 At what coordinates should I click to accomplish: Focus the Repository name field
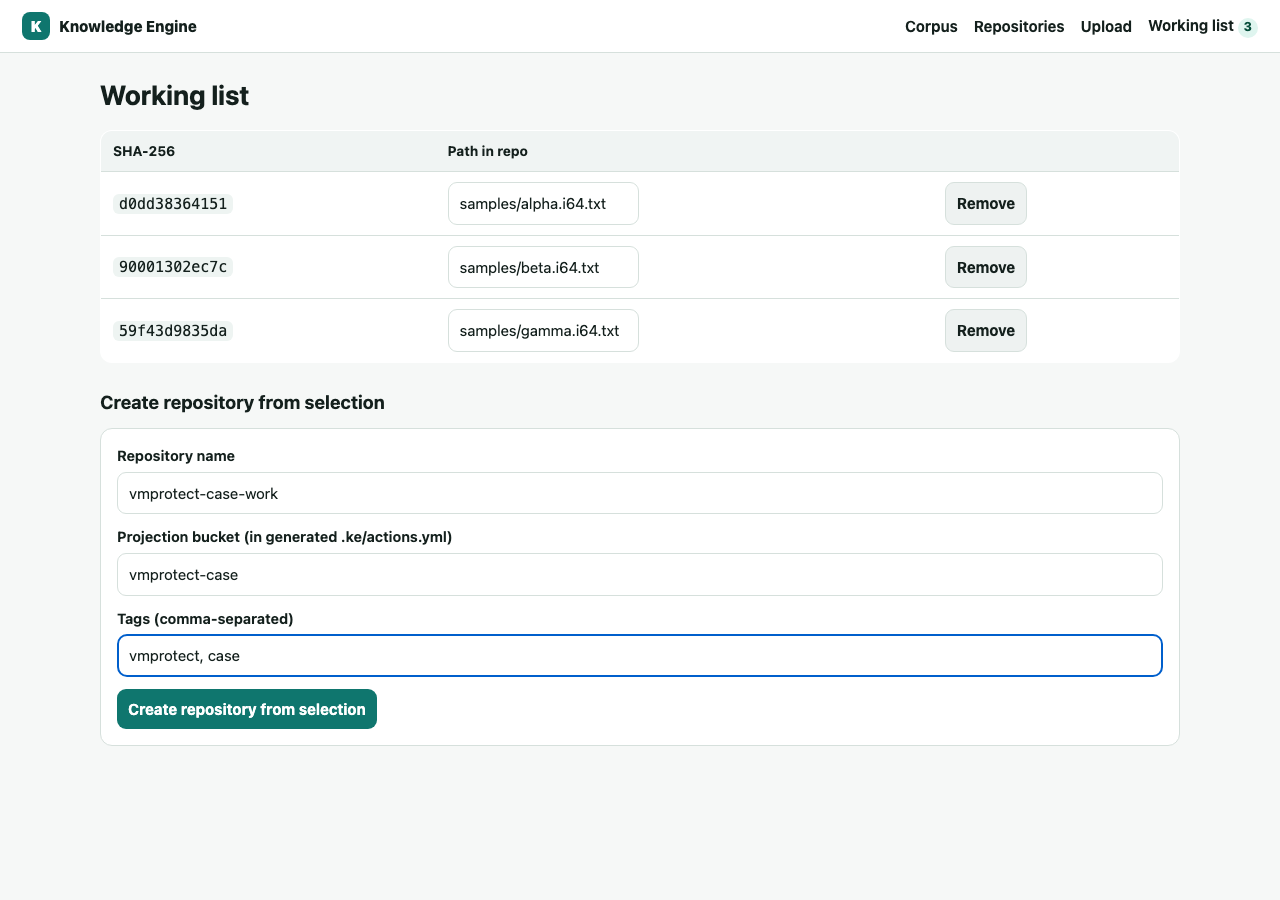coord(640,493)
